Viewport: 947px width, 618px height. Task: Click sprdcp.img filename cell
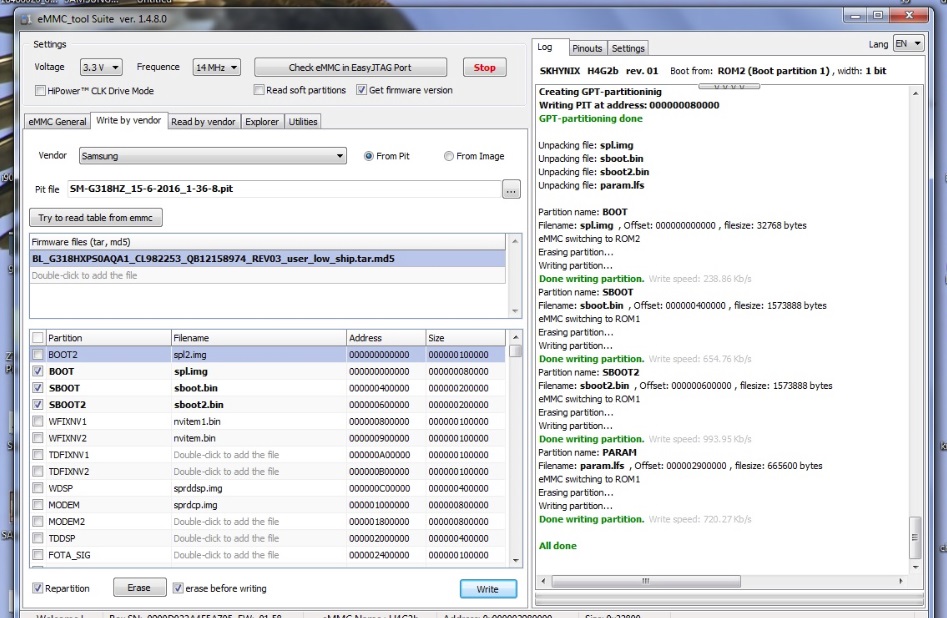tap(258, 505)
